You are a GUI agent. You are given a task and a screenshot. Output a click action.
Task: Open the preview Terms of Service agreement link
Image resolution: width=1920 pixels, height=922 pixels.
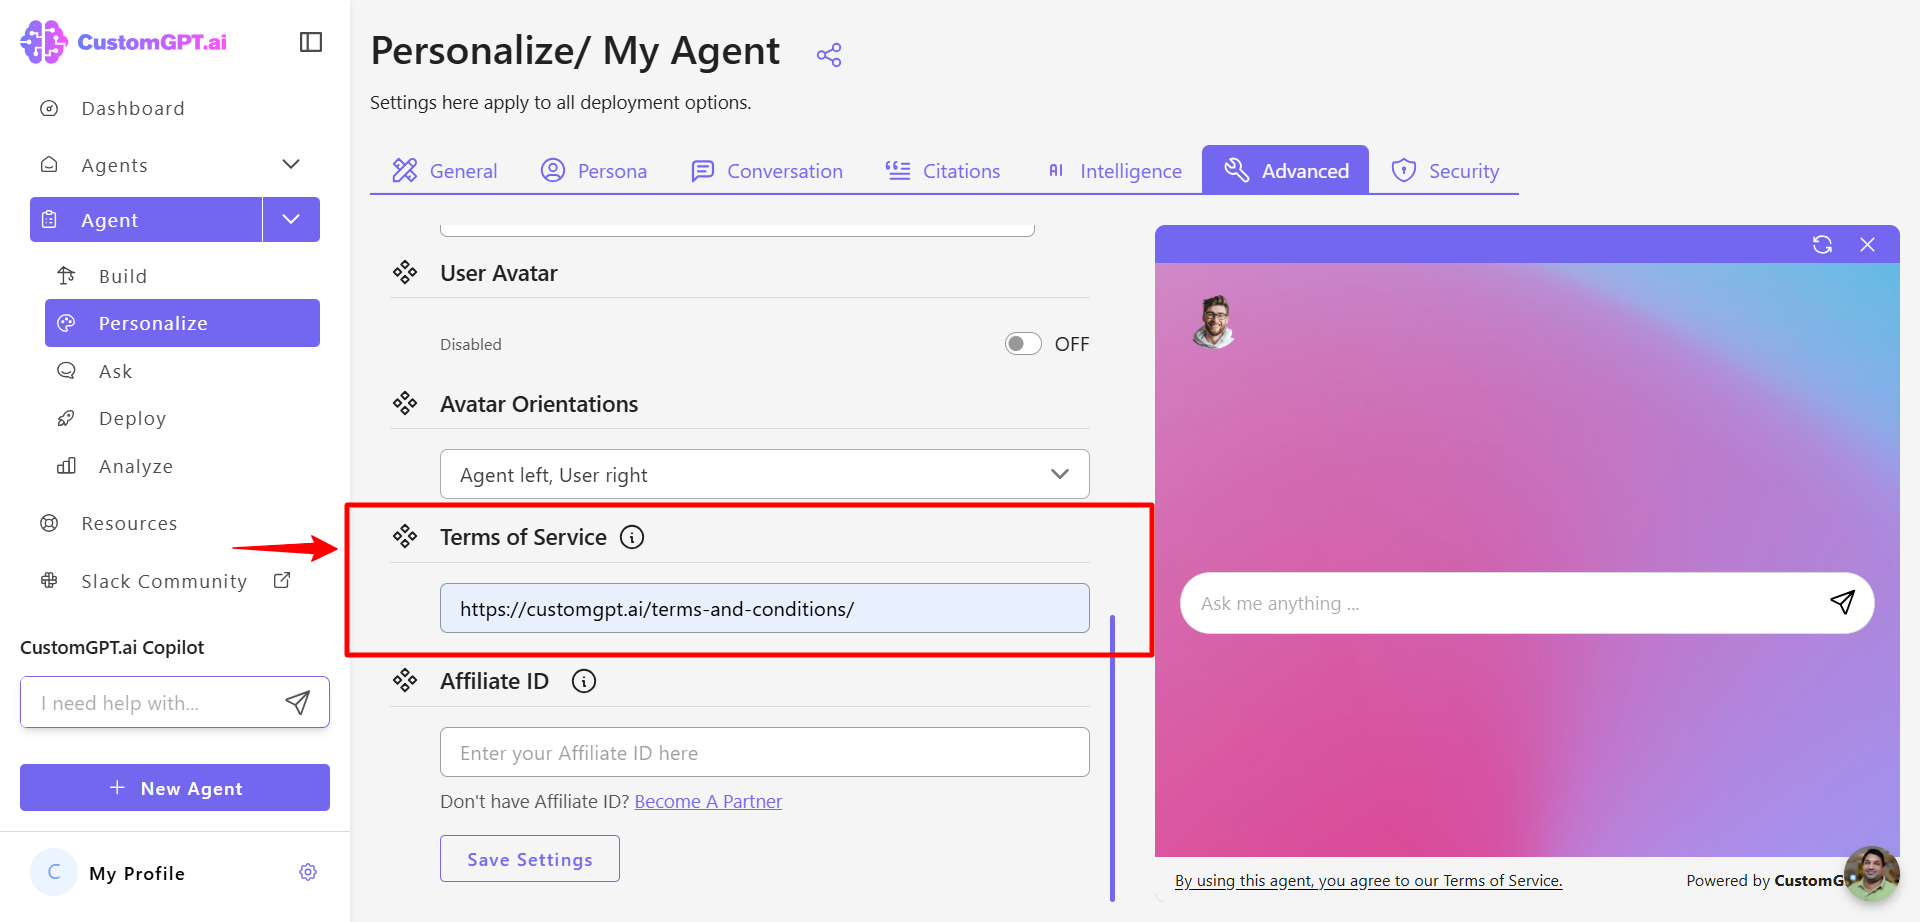pyautogui.click(x=1368, y=880)
